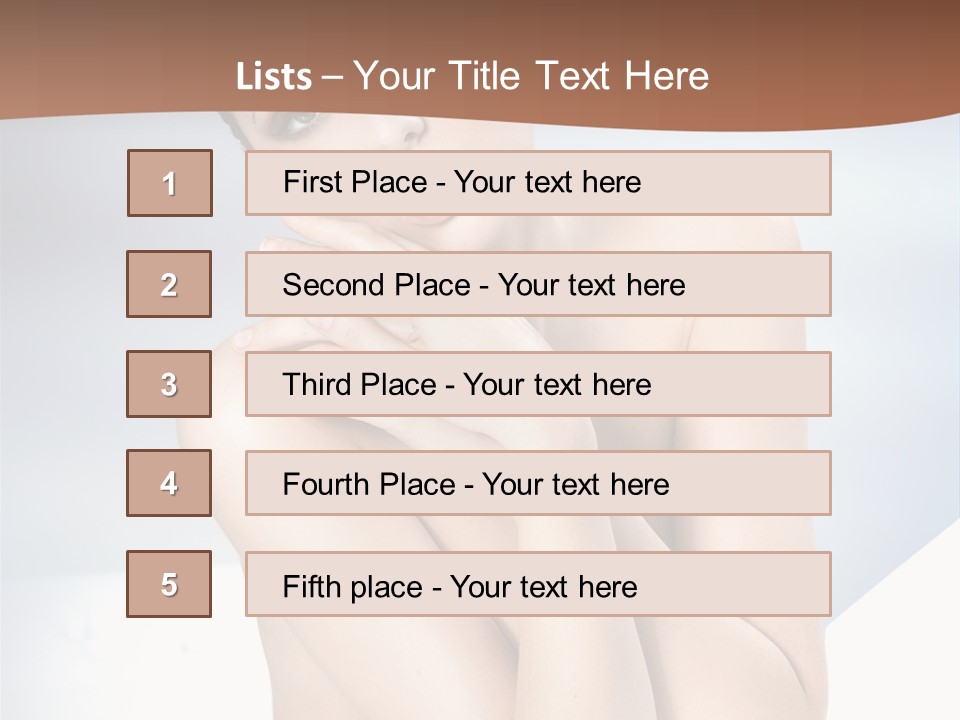Select the number 4 box
Viewport: 960px width, 720px height.
(x=169, y=483)
